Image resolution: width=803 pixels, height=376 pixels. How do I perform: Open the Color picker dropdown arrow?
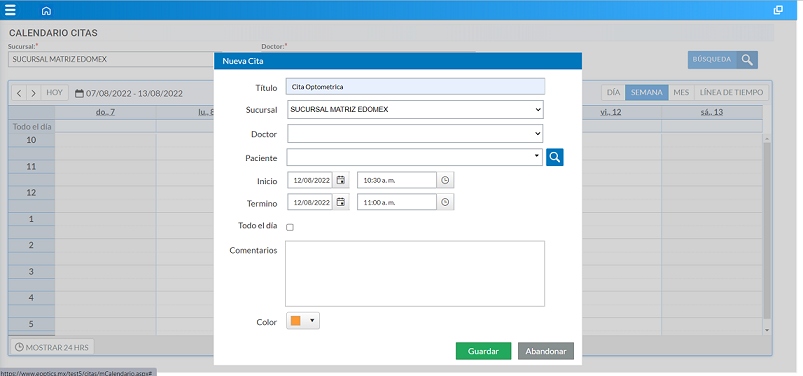pos(312,321)
